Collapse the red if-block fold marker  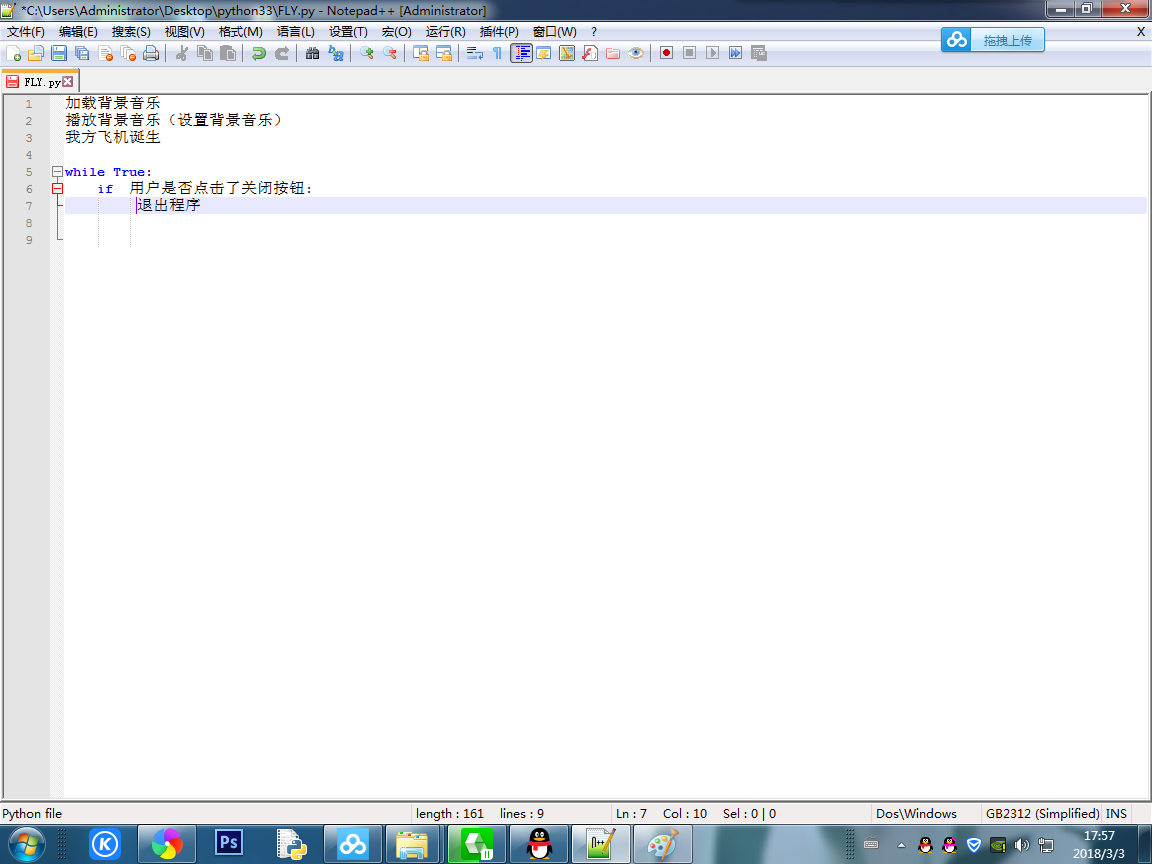(x=57, y=189)
